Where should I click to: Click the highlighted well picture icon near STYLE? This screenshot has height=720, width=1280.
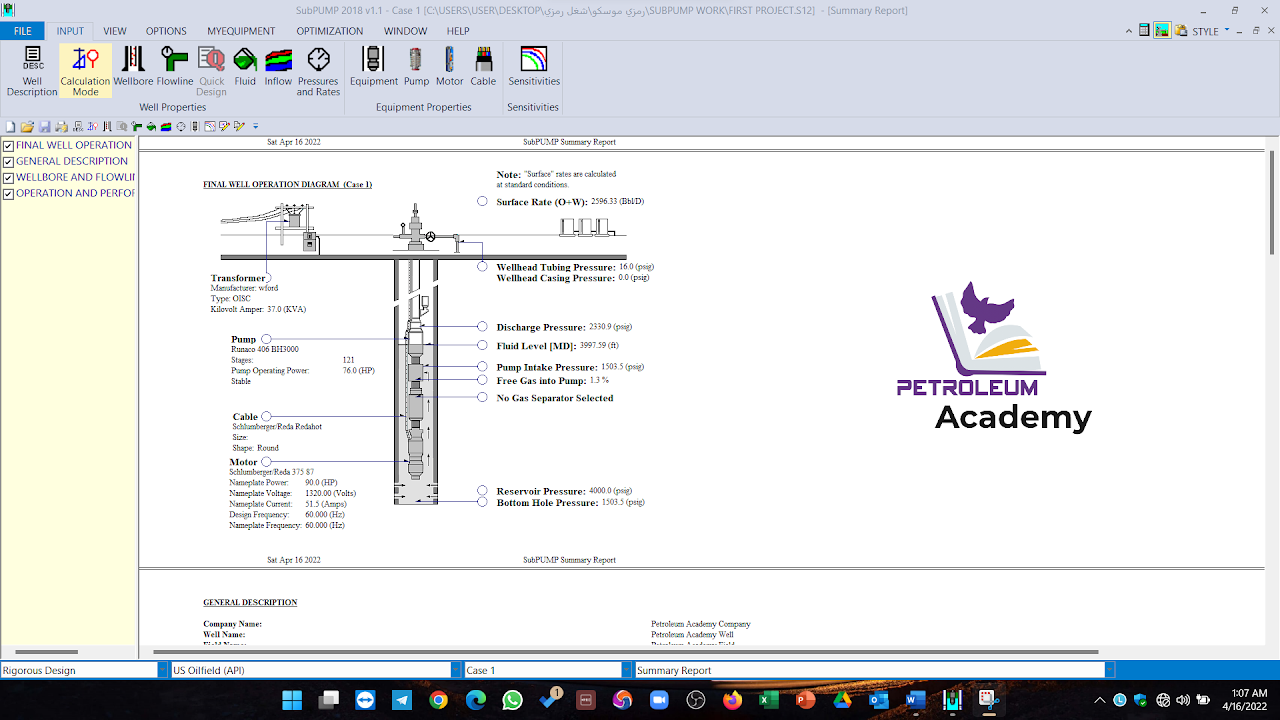click(x=1162, y=31)
